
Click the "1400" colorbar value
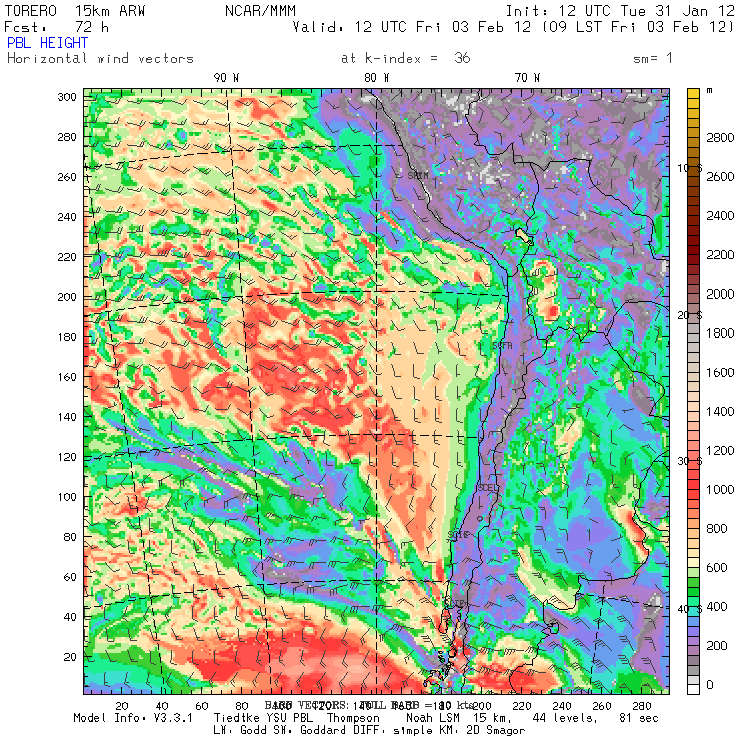click(x=720, y=412)
